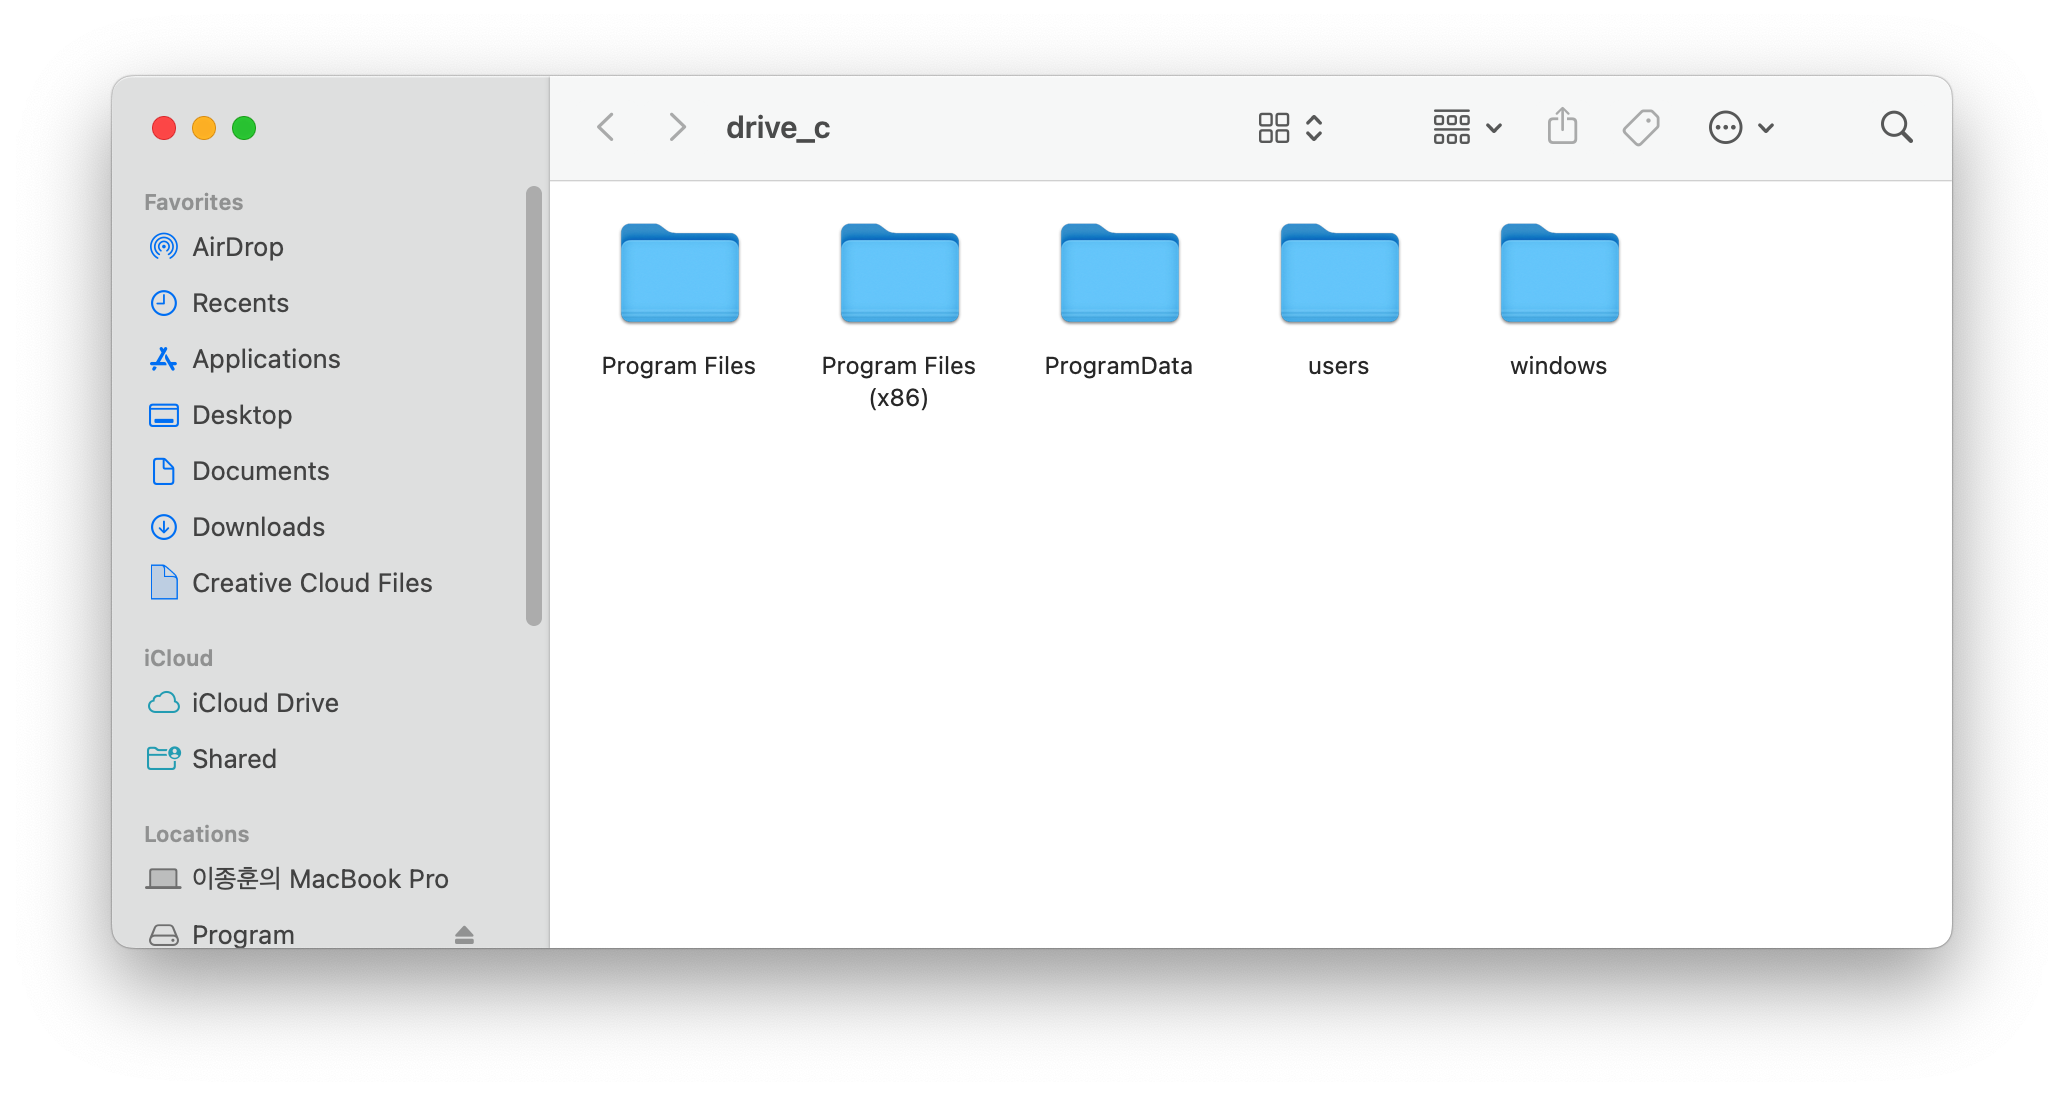Click the search icon button
The width and height of the screenshot is (2064, 1096).
[1896, 128]
